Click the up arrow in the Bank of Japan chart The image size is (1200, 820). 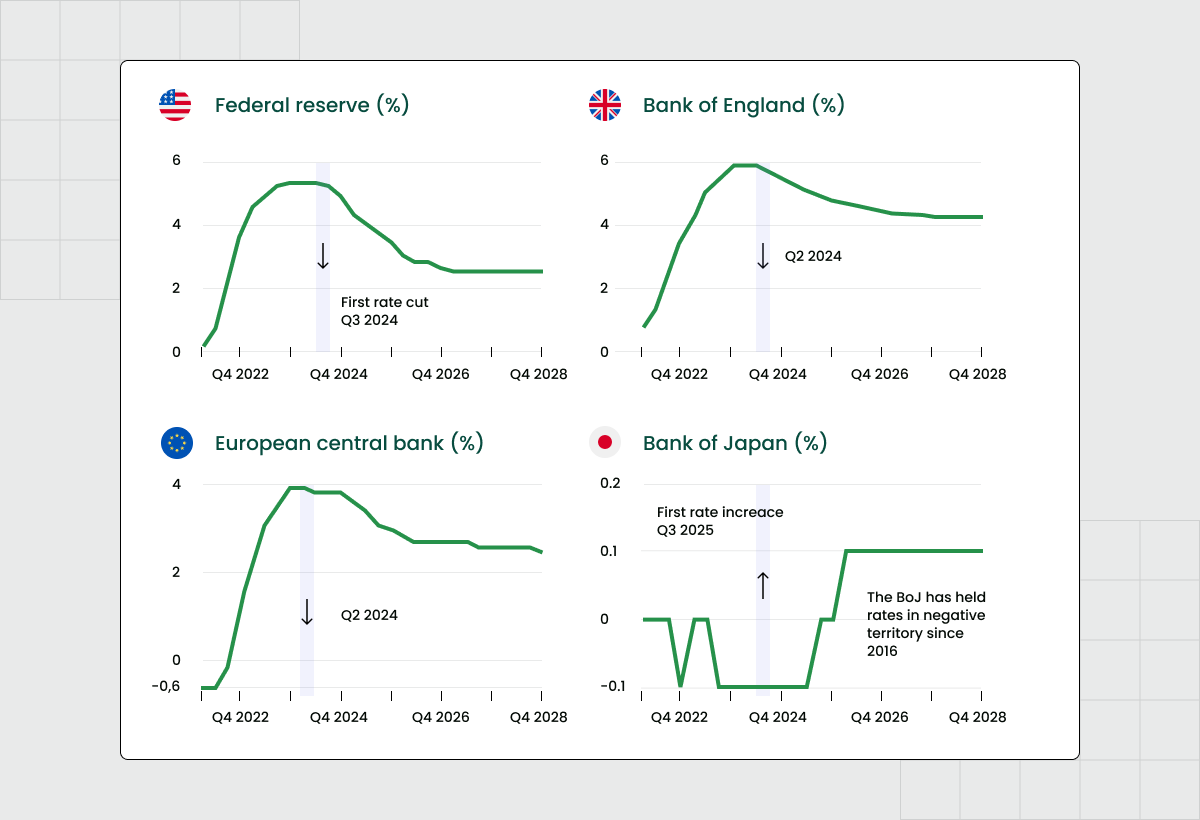763,585
